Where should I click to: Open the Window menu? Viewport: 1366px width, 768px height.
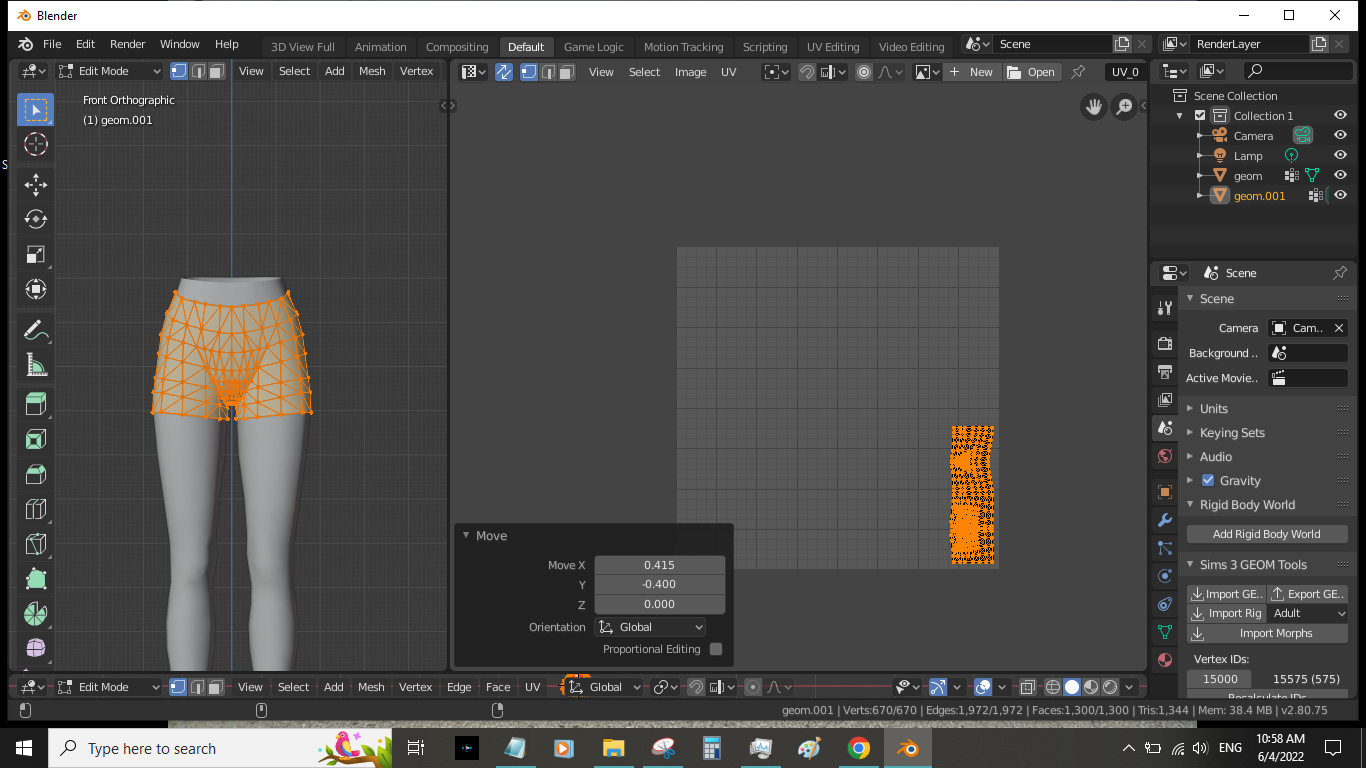[180, 44]
